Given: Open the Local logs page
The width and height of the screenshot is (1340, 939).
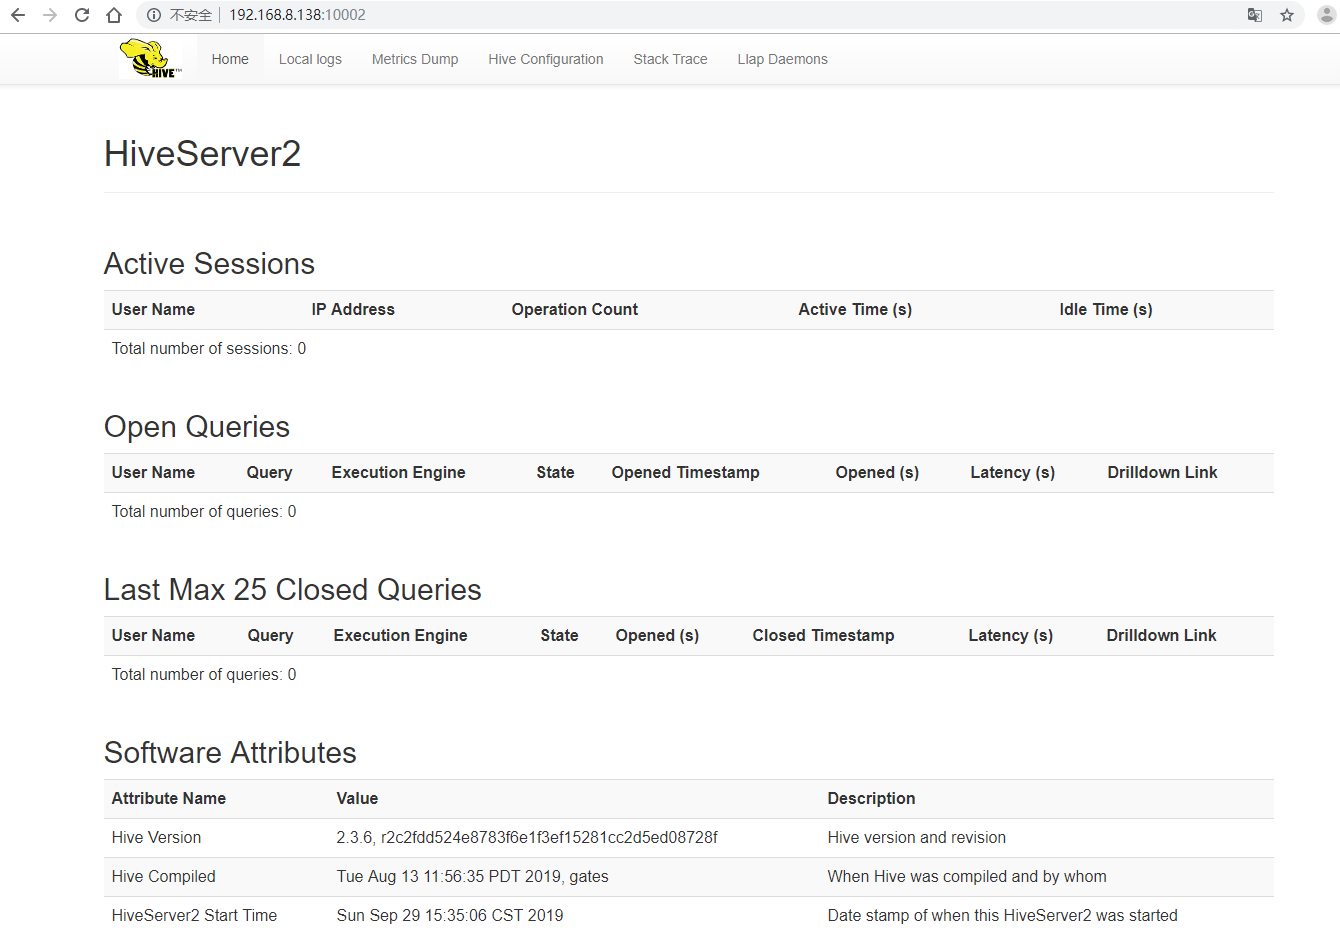Looking at the screenshot, I should (310, 59).
